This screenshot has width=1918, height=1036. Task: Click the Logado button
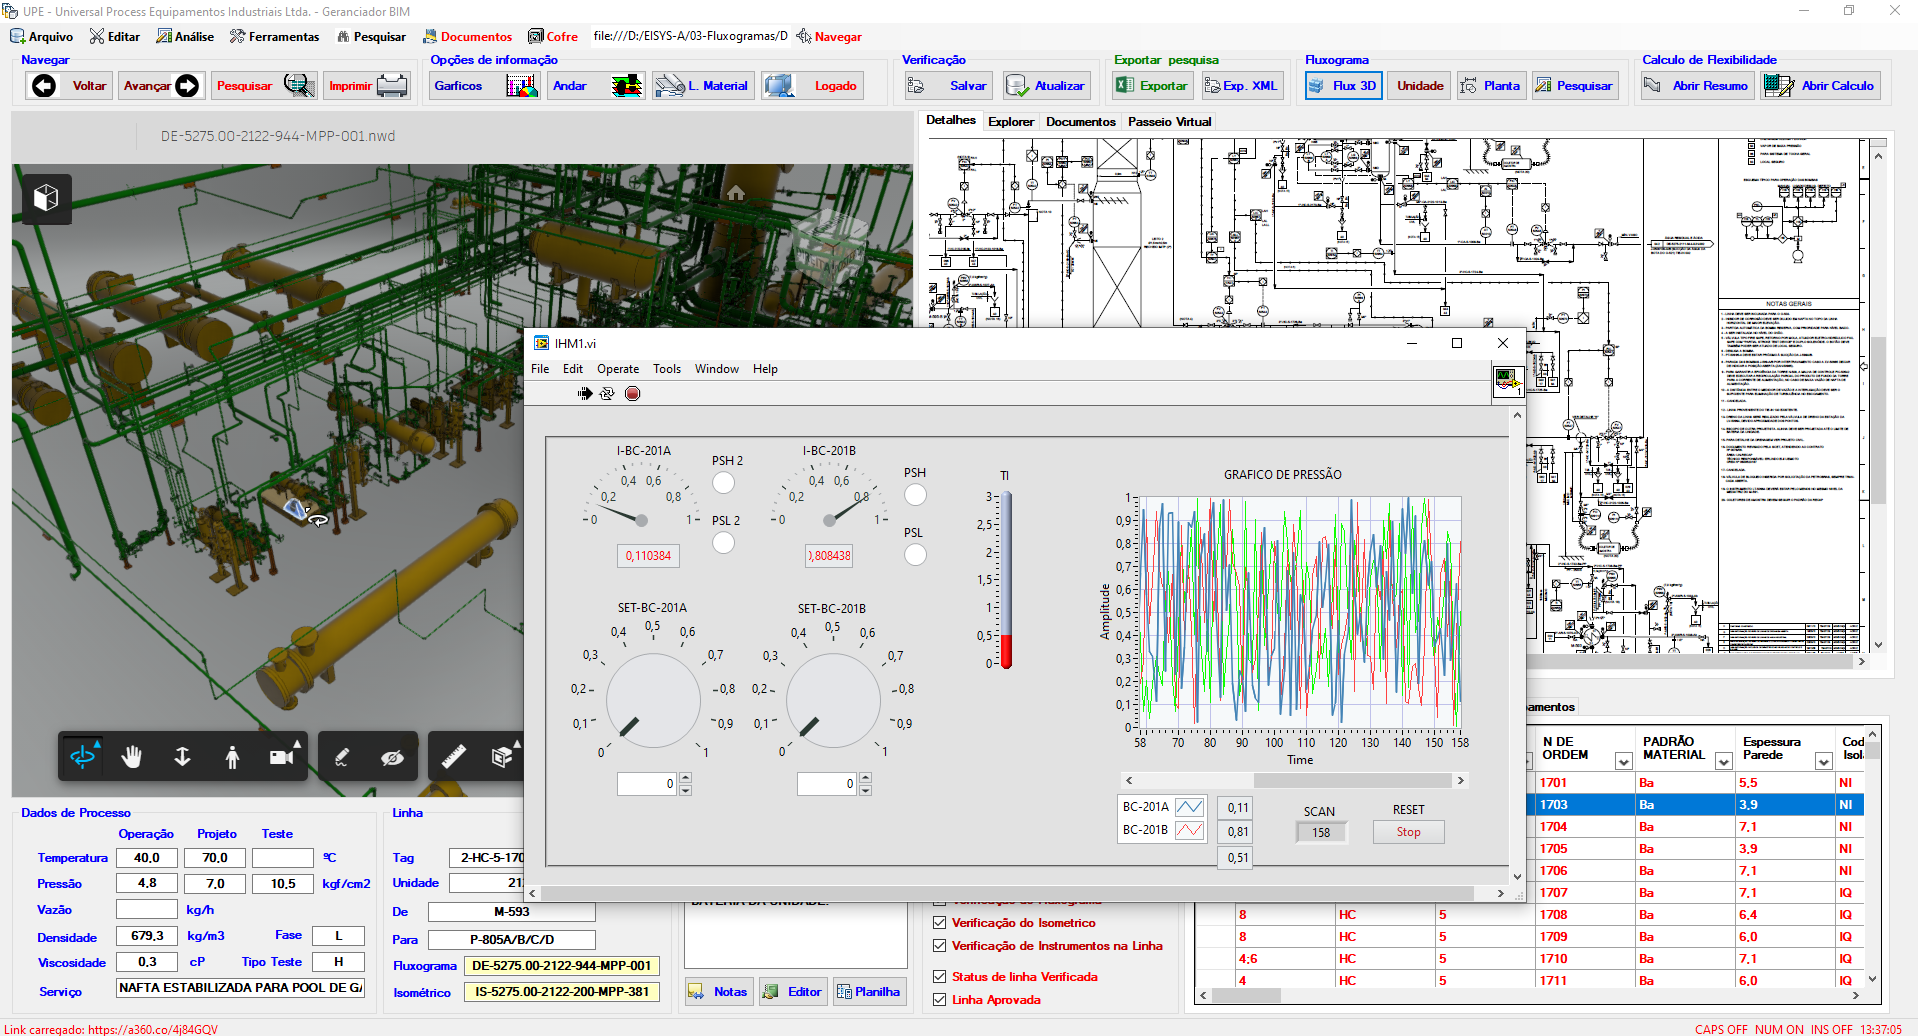point(812,86)
